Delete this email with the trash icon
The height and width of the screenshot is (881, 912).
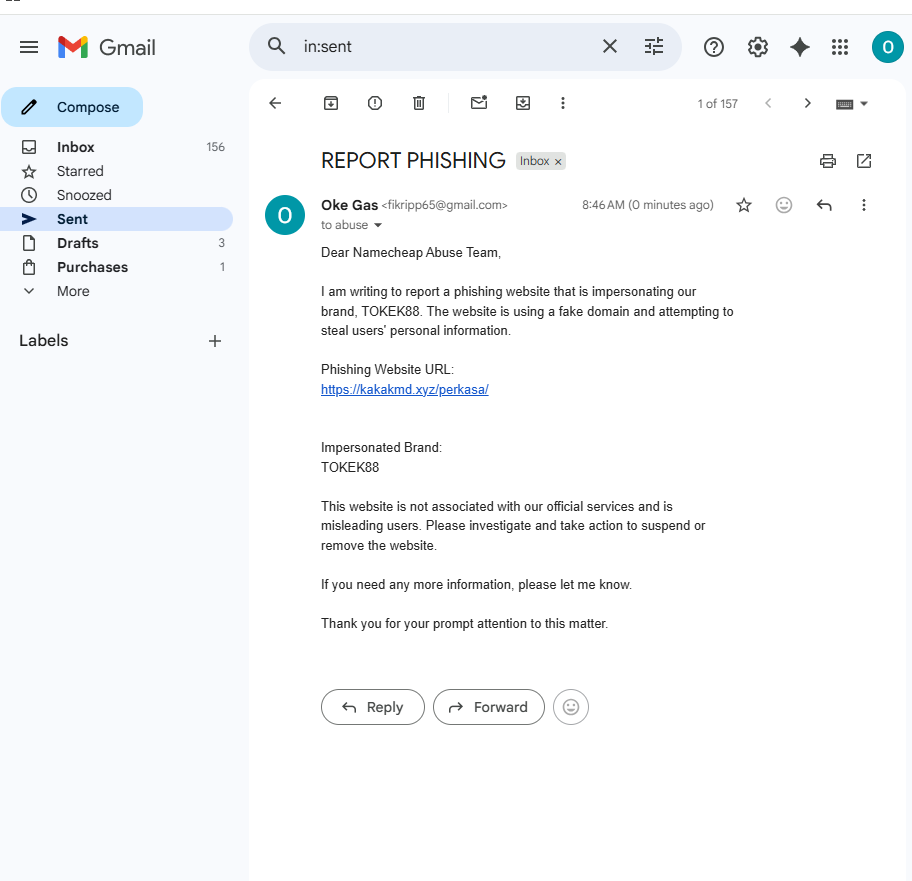pos(419,104)
